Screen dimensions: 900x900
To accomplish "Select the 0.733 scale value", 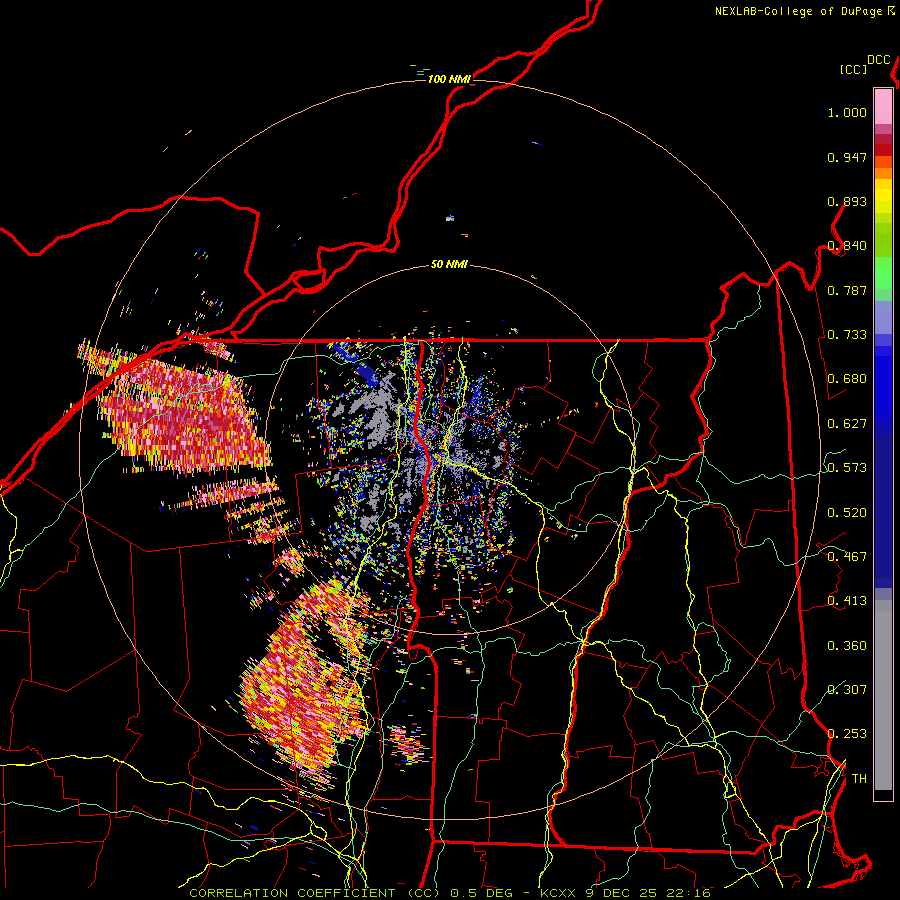I will [x=847, y=335].
